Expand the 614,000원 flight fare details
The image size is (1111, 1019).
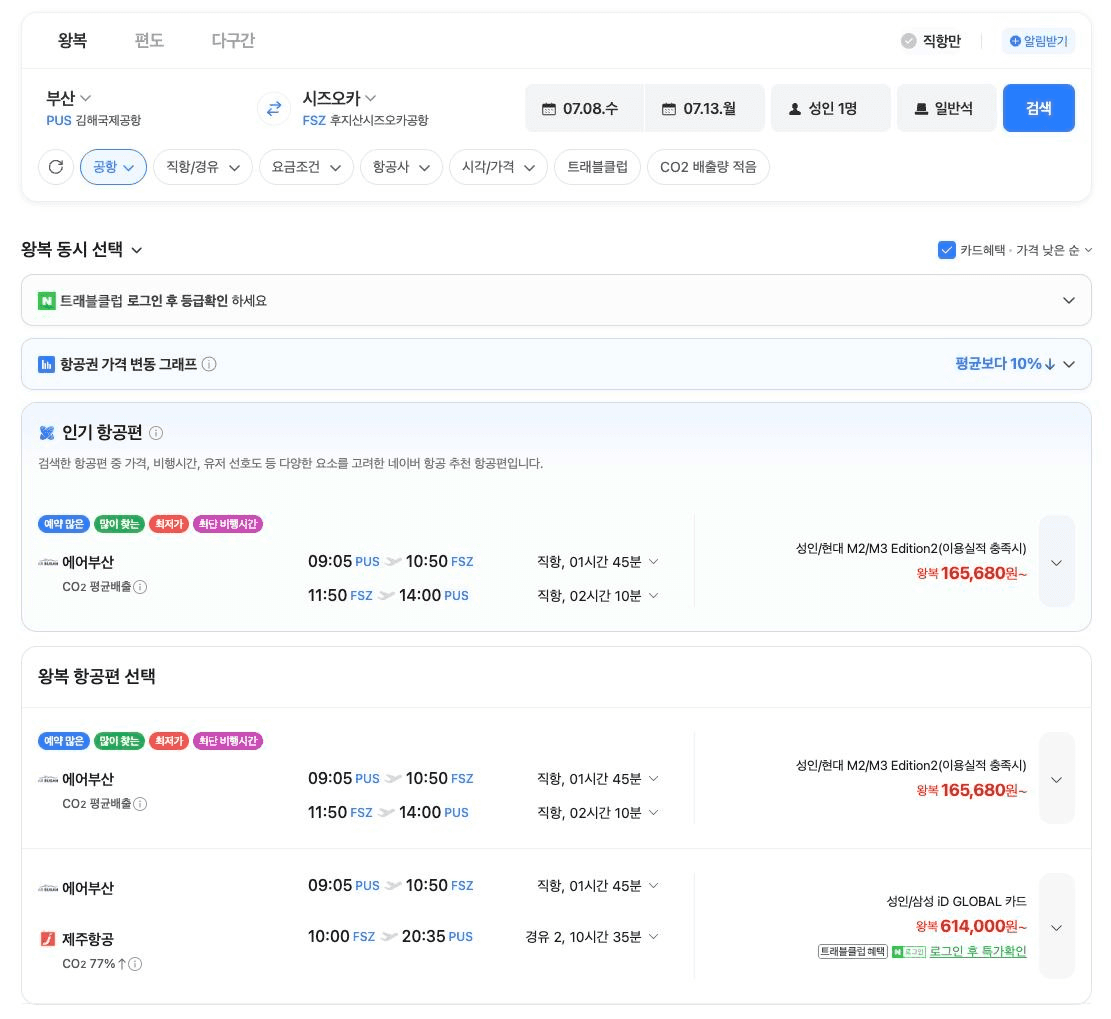[x=1056, y=927]
